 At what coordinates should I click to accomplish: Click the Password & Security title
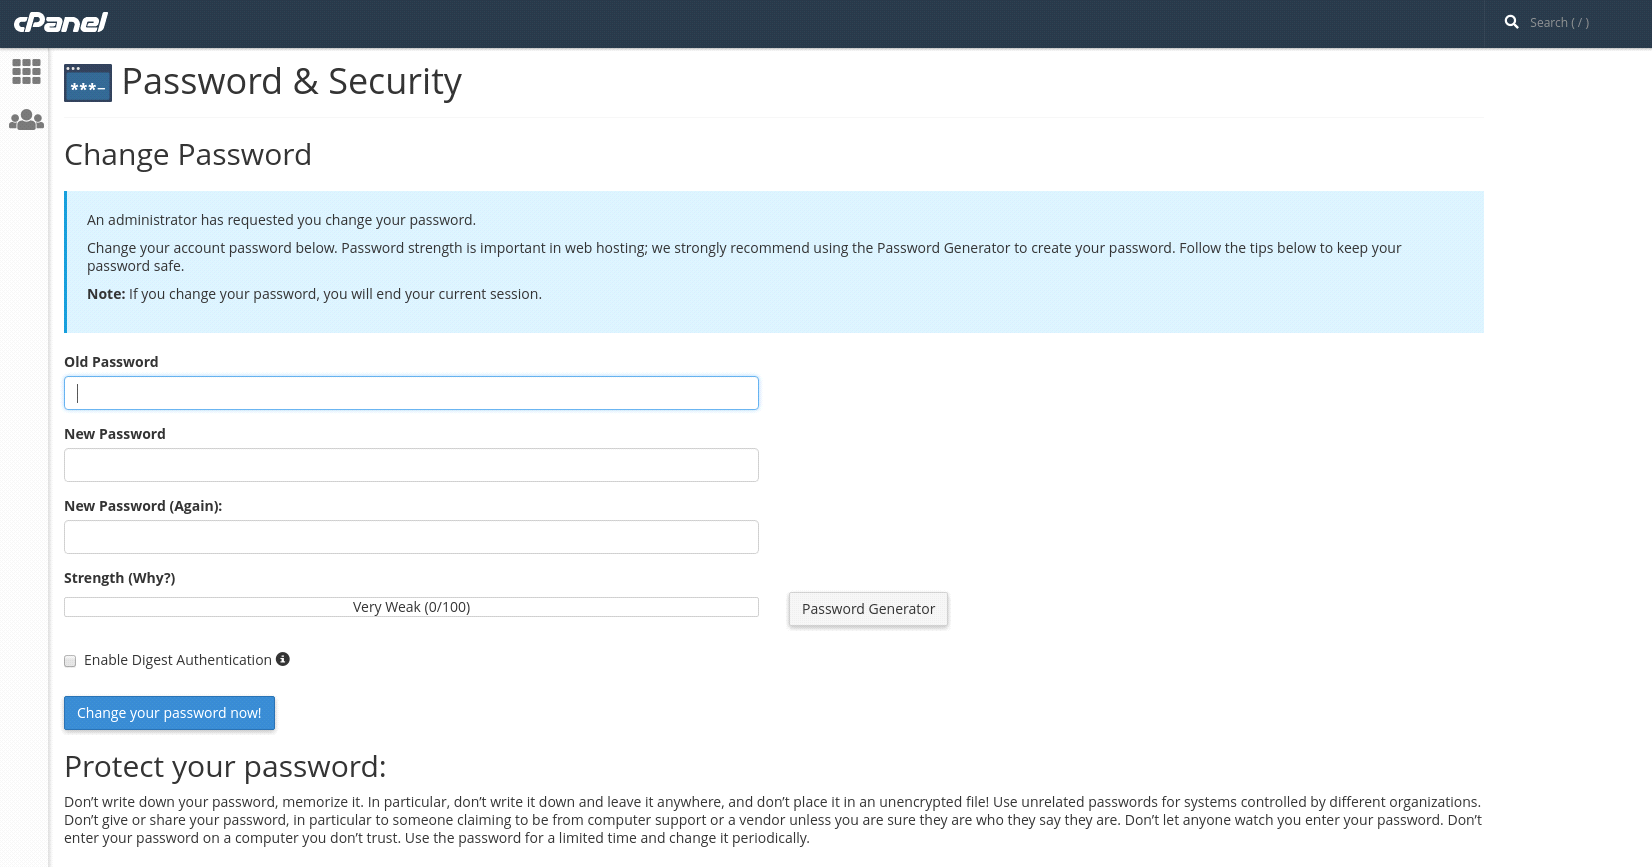[291, 81]
